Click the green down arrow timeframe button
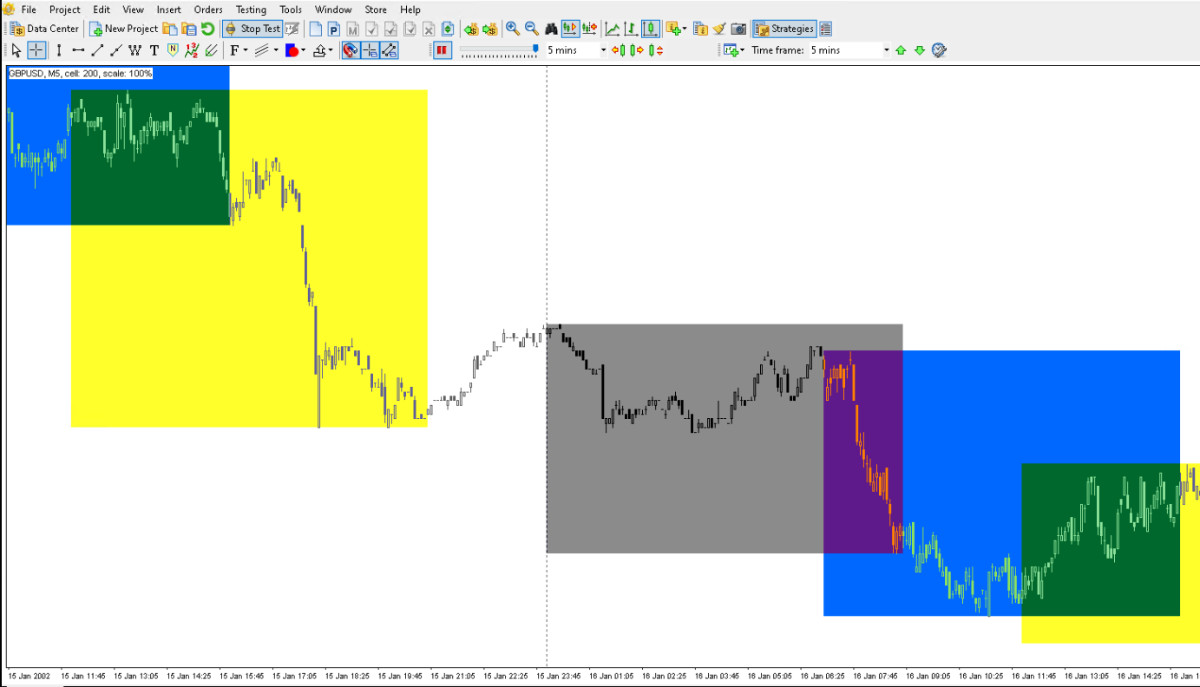The image size is (1200, 687). [920, 50]
